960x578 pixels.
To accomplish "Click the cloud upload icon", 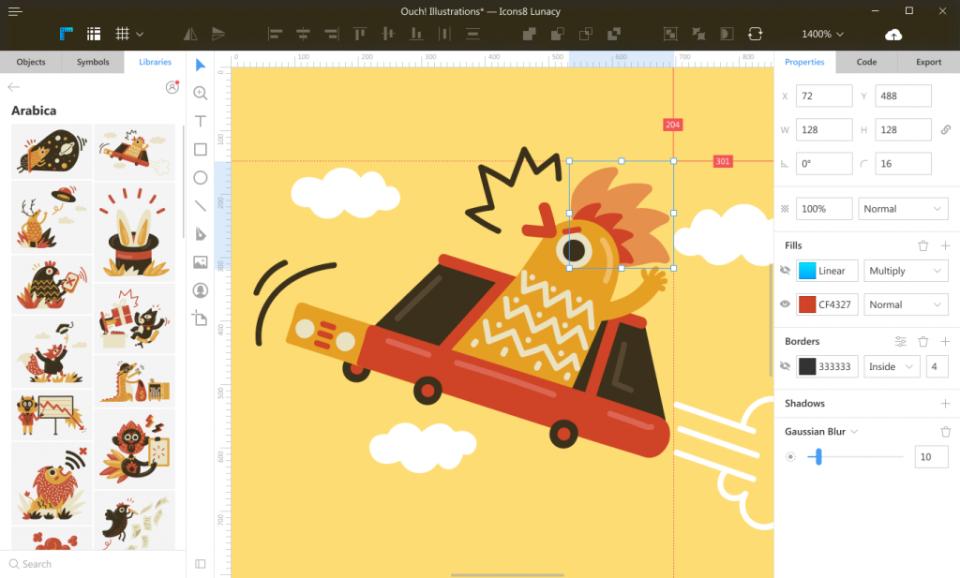I will pos(893,33).
